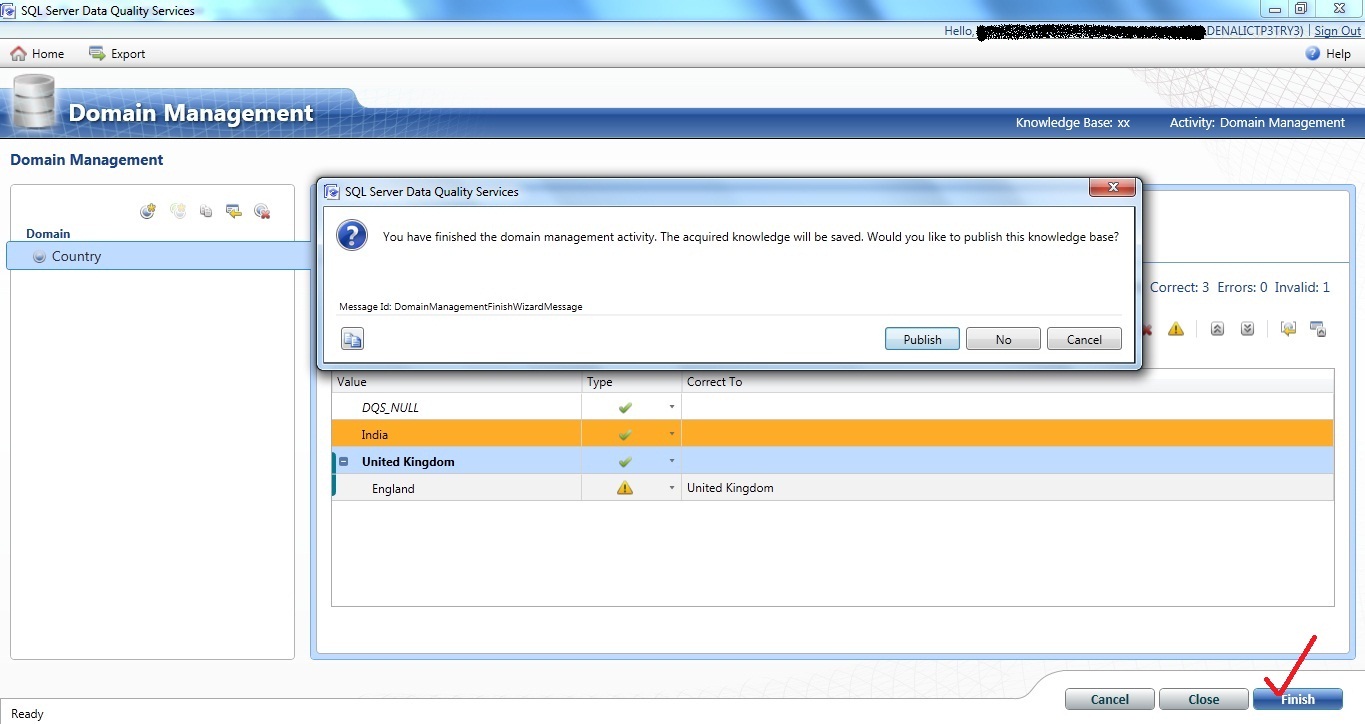
Task: Expand all values double-down arrow icon
Action: point(1247,328)
